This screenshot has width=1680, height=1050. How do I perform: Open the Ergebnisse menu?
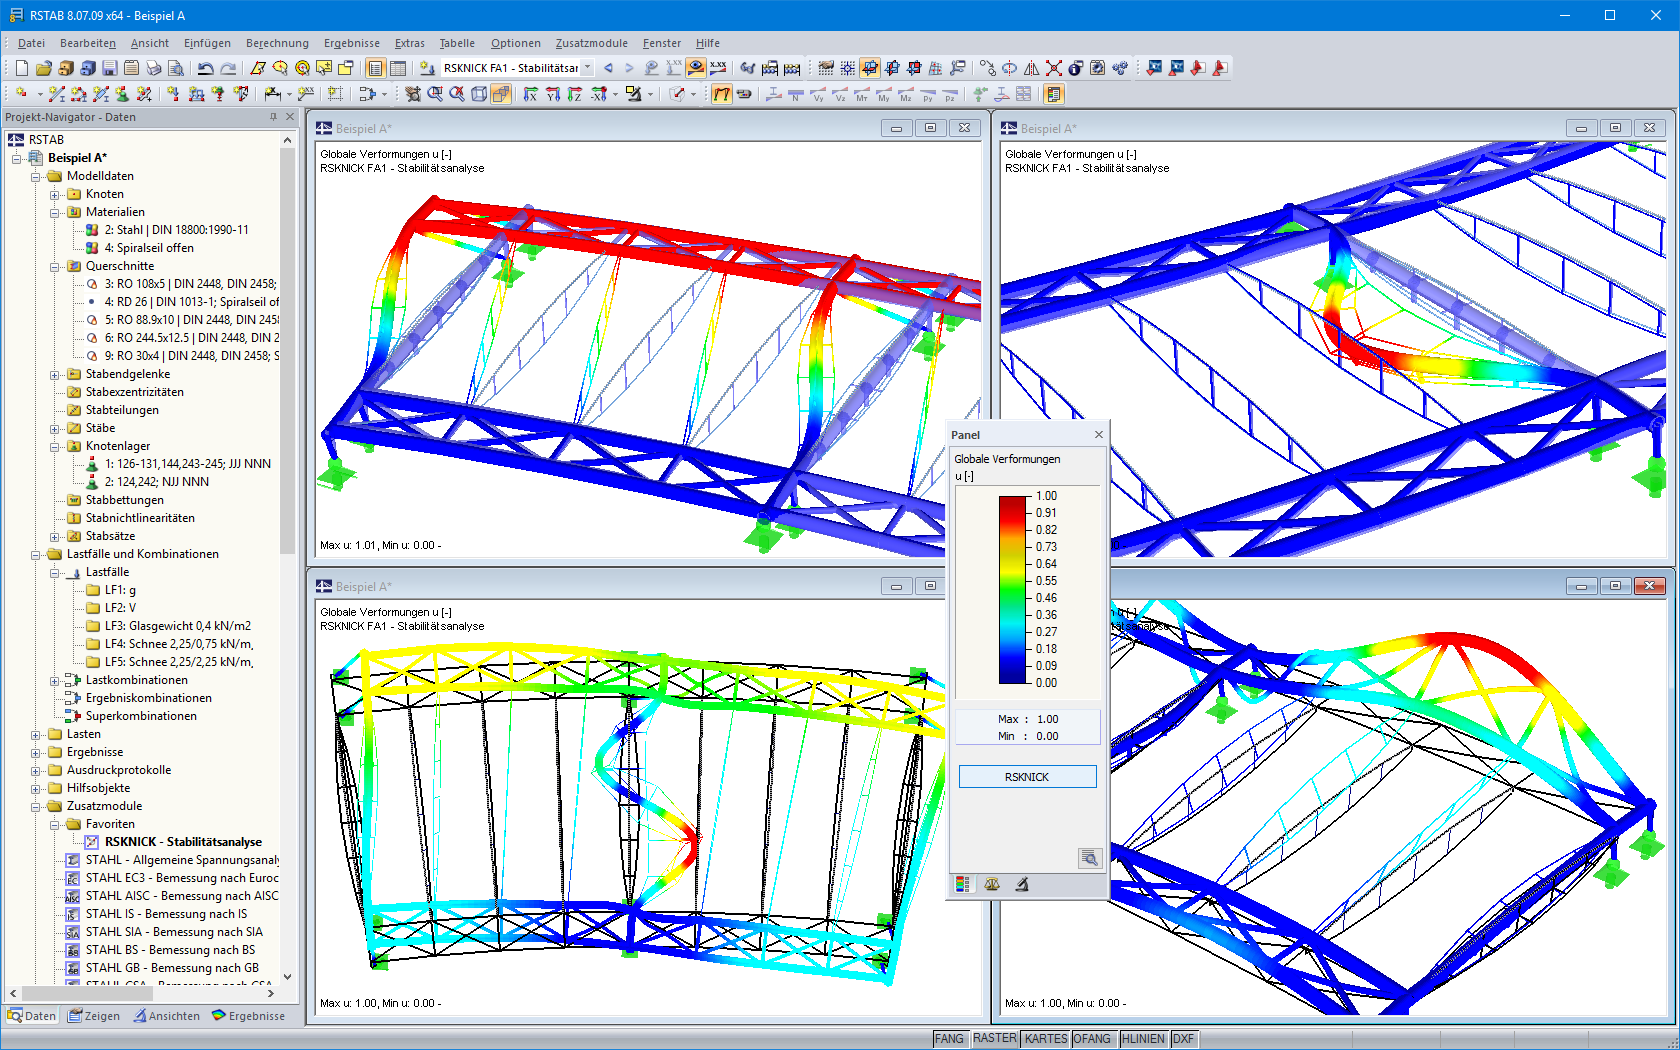(x=352, y=43)
